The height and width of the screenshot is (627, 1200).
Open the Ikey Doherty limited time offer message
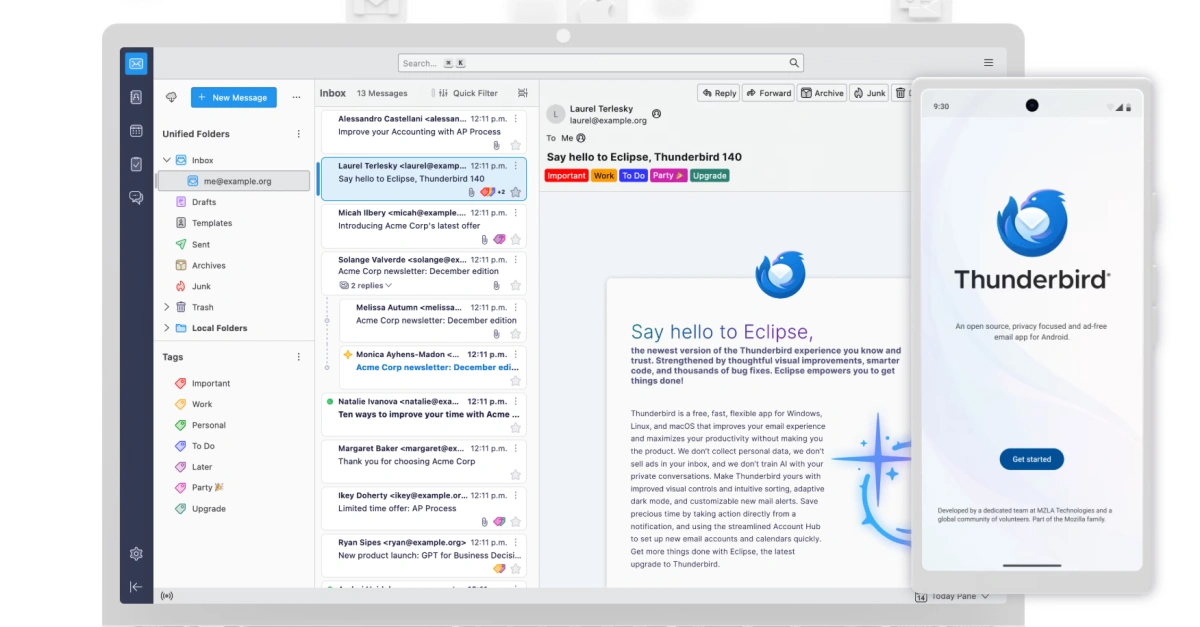click(423, 507)
